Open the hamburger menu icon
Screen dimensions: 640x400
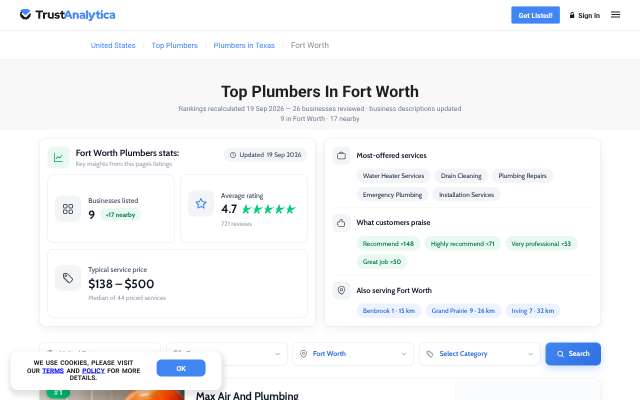[x=615, y=15]
